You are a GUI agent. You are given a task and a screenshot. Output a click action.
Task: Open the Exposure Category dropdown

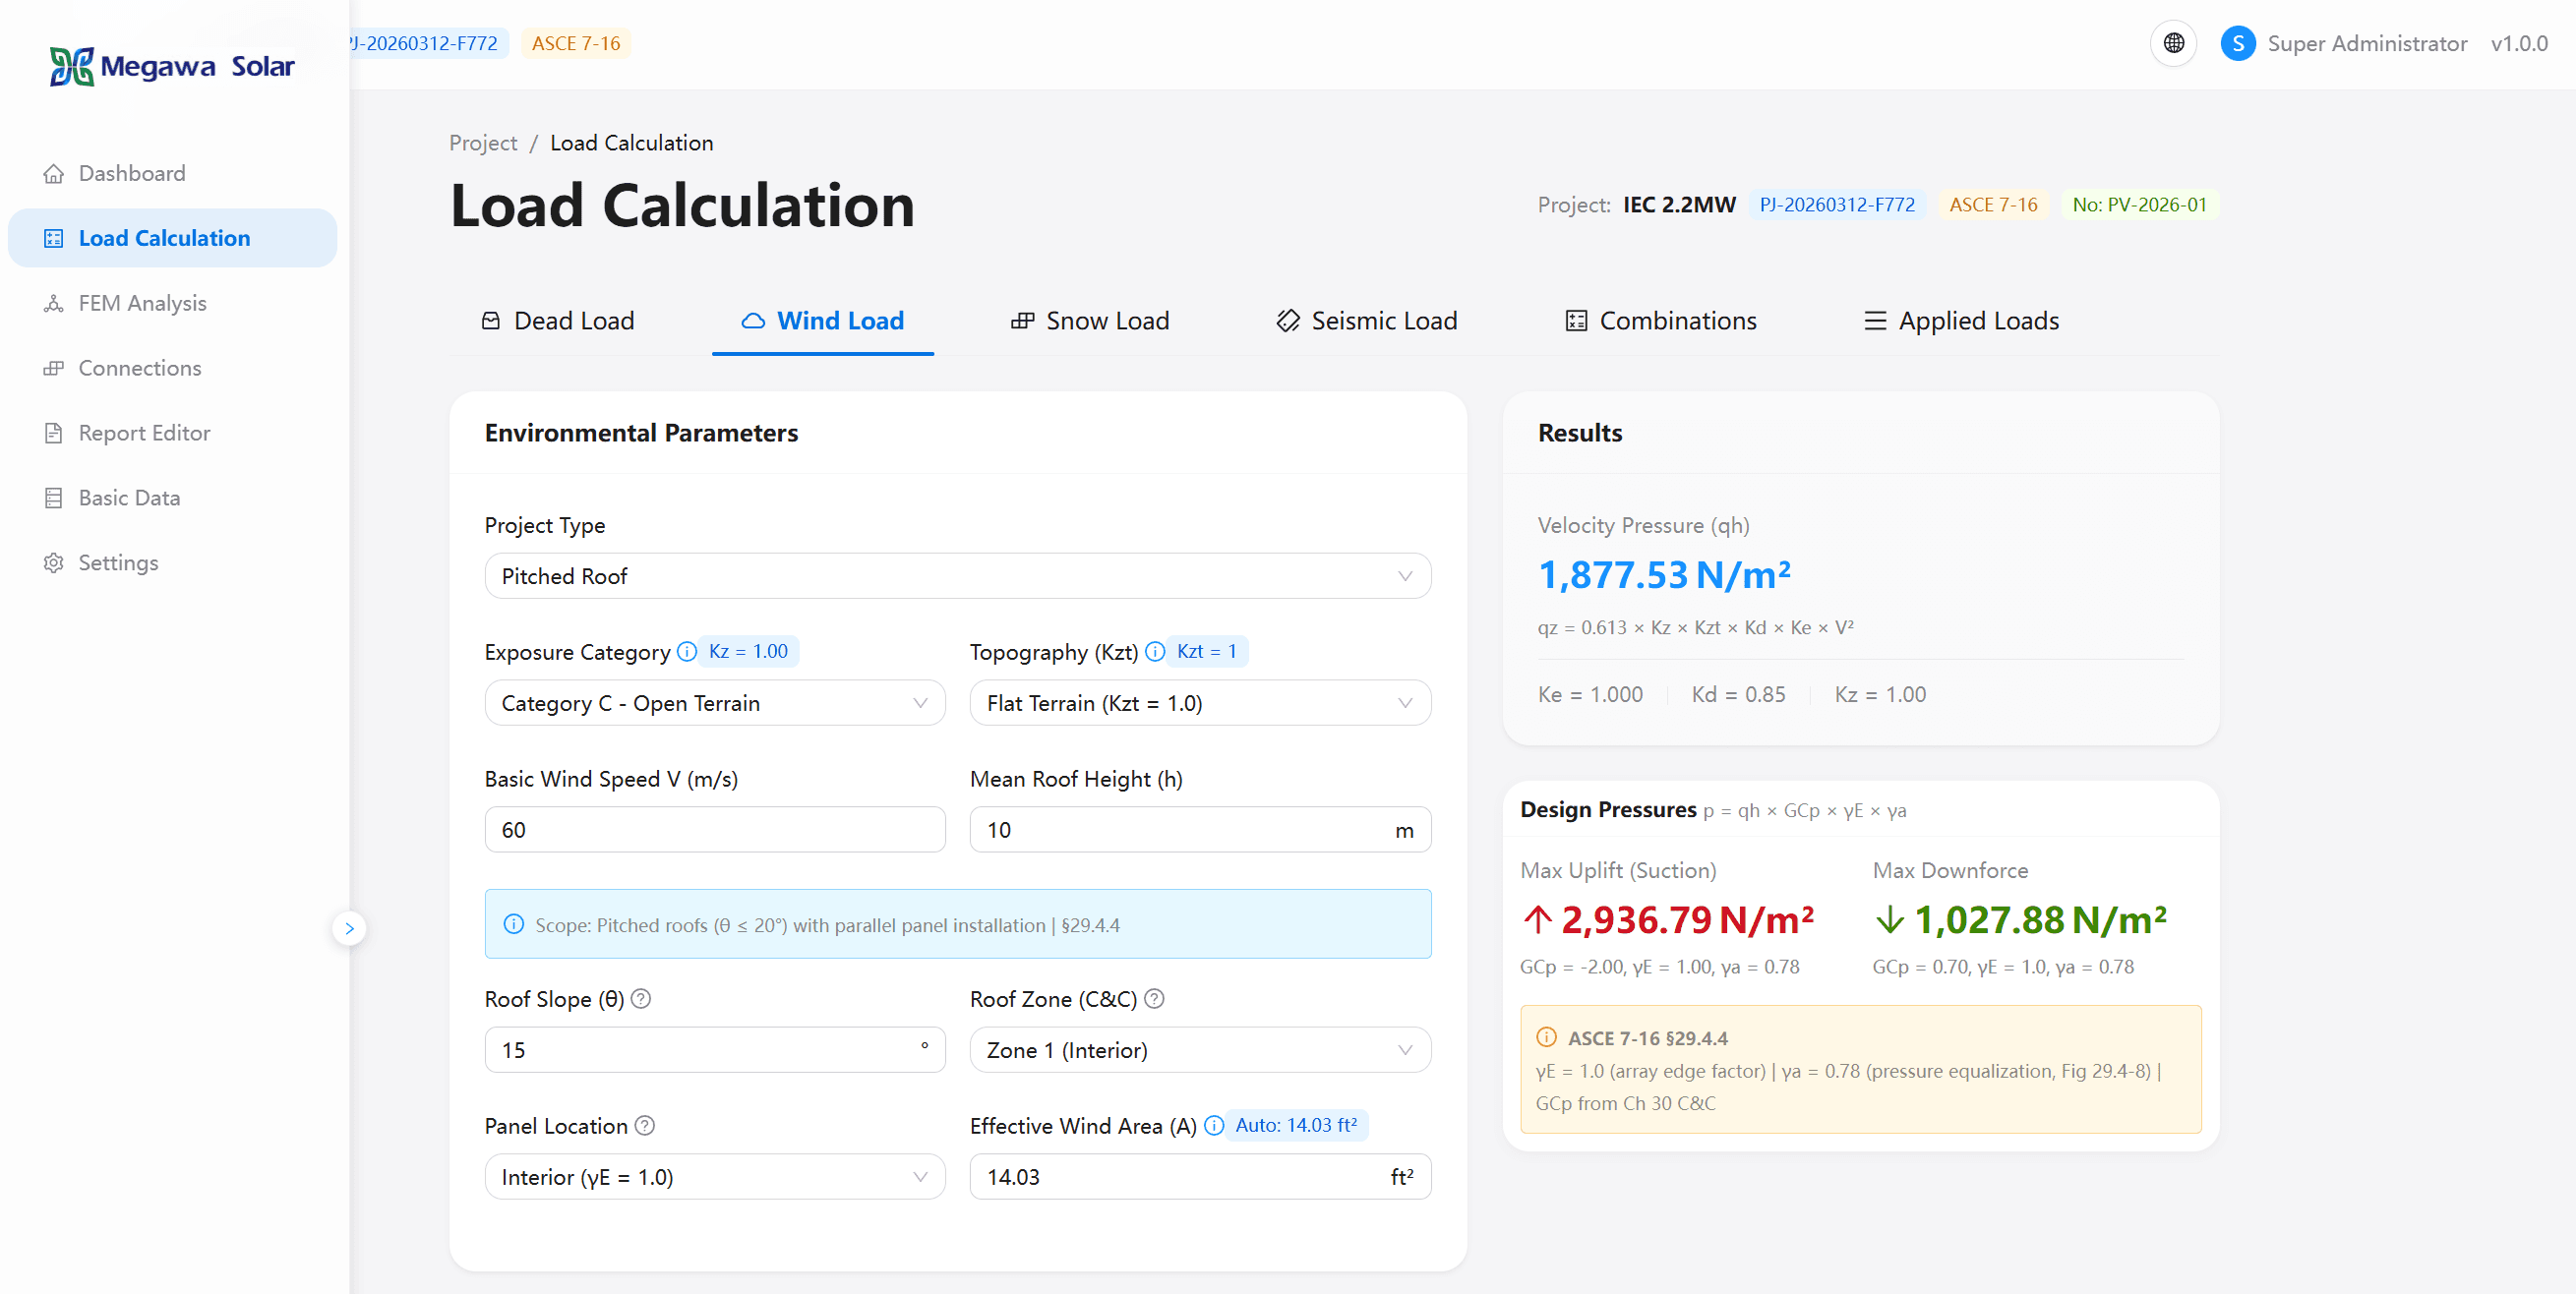pos(714,703)
